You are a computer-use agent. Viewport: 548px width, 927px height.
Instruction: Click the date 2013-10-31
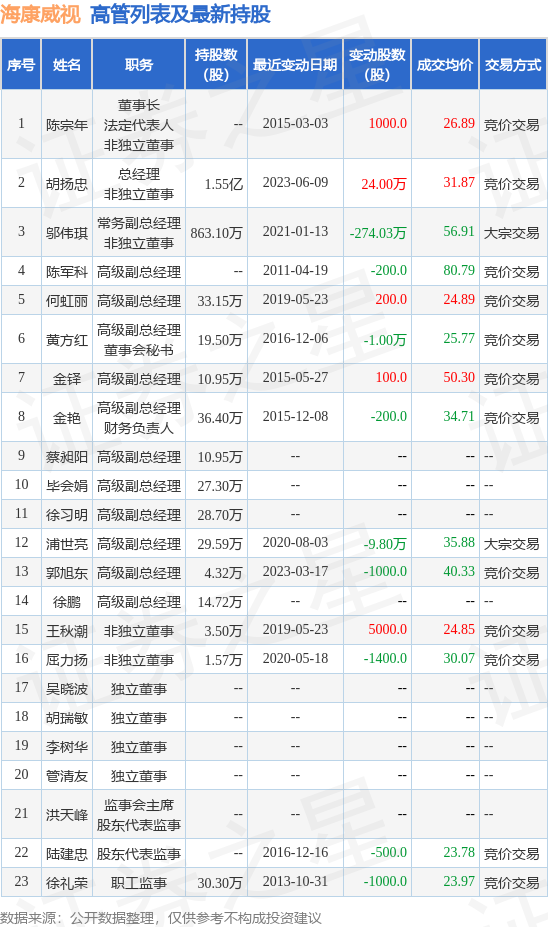[295, 881]
